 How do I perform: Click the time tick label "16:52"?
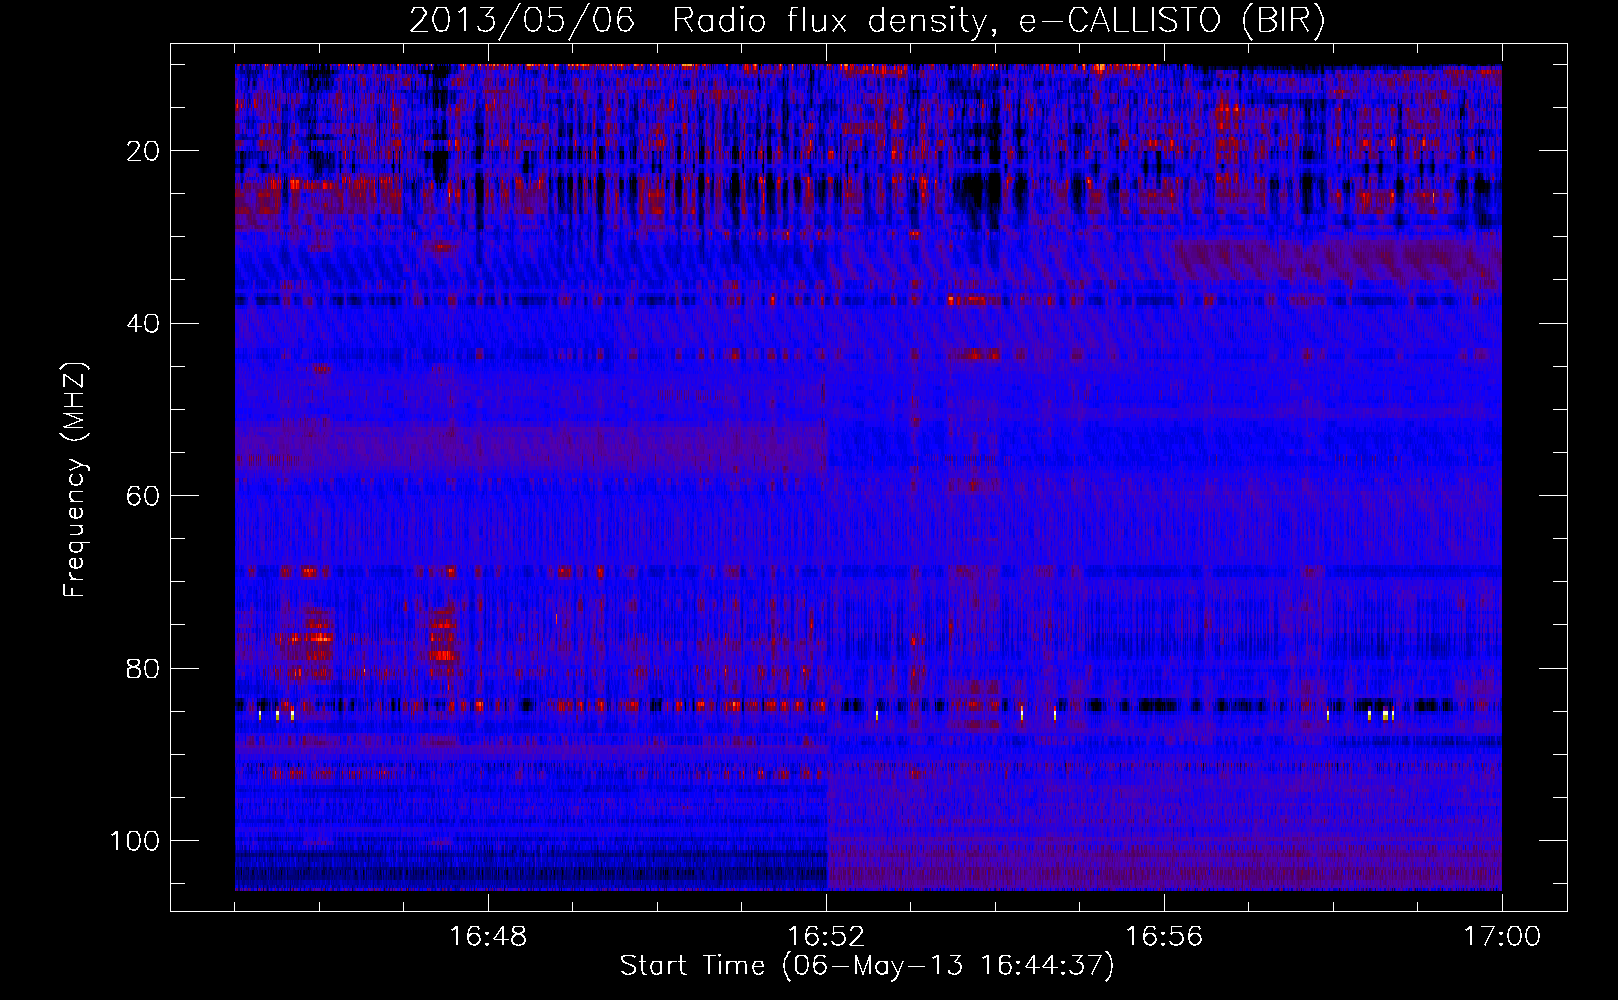pos(826,936)
